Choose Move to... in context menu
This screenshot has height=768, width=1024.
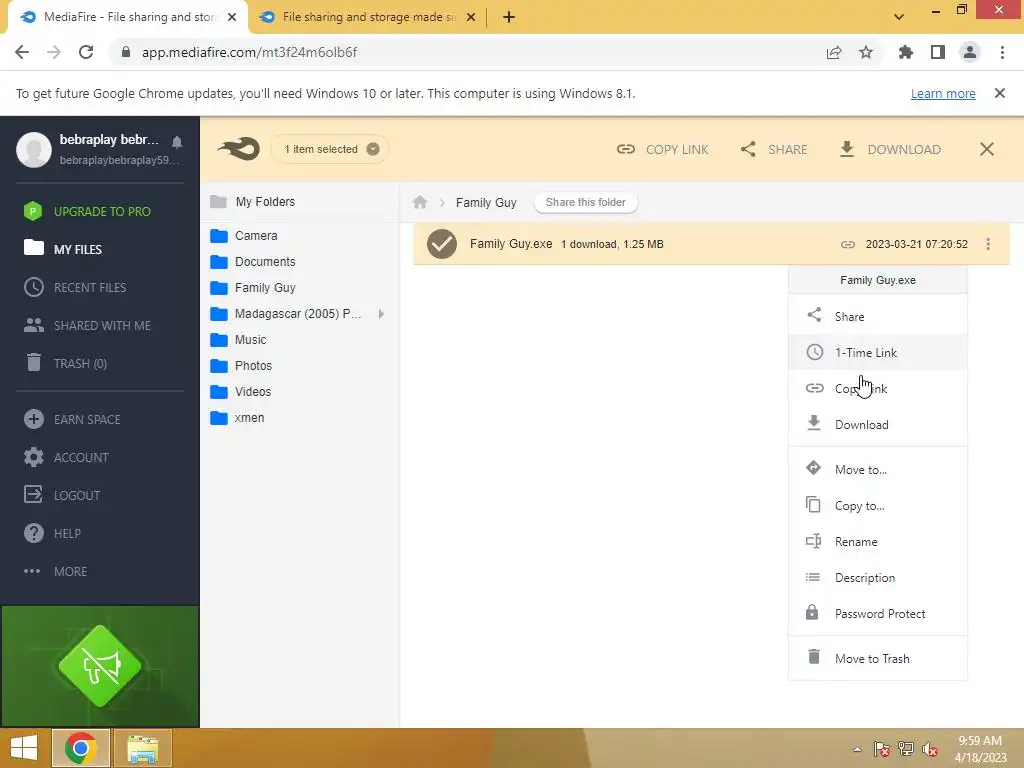tap(878, 470)
